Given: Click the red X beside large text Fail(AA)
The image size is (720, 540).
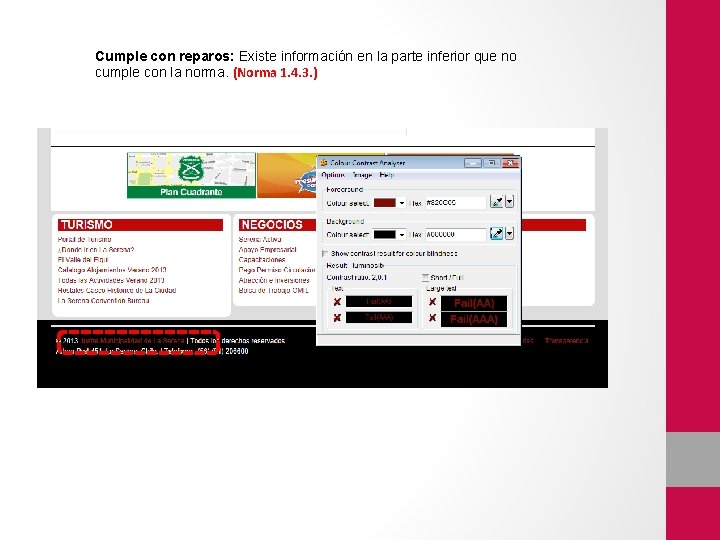Looking at the screenshot, I should tap(432, 302).
